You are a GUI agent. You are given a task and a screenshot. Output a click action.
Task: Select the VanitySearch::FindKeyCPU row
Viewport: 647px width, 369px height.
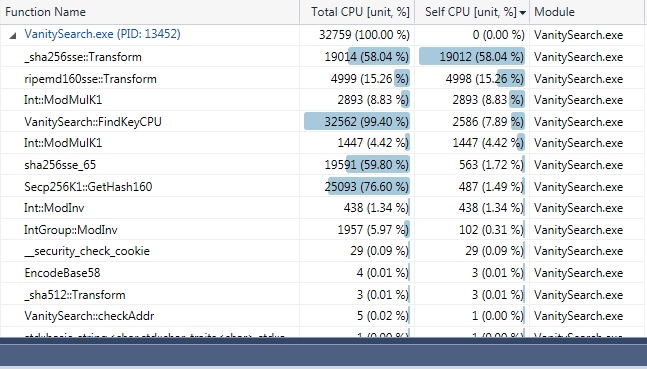324,122
